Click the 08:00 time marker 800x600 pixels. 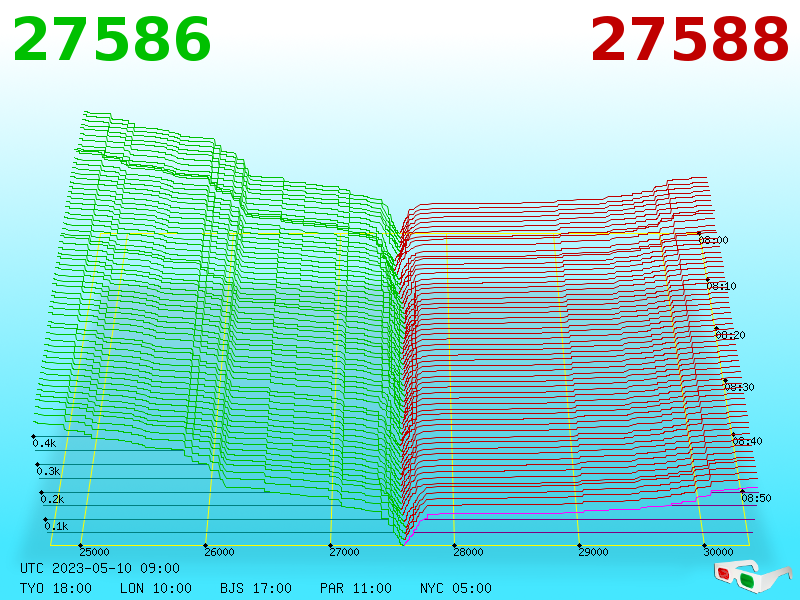point(713,240)
